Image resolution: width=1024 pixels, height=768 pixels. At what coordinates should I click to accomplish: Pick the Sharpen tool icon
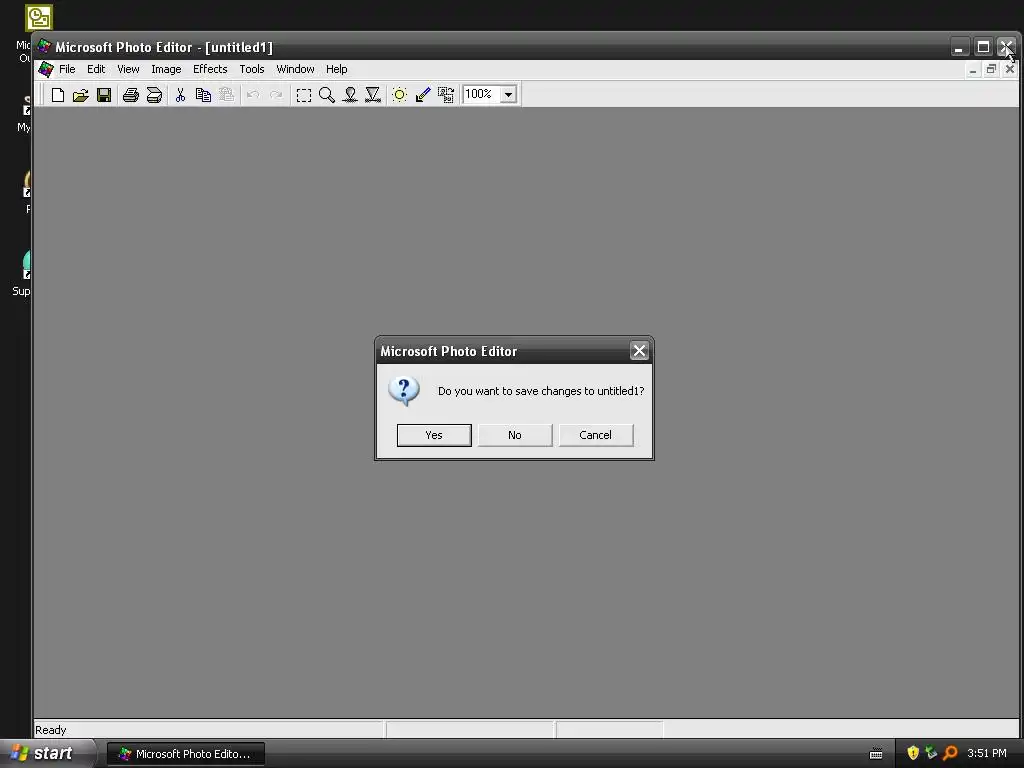tap(373, 95)
